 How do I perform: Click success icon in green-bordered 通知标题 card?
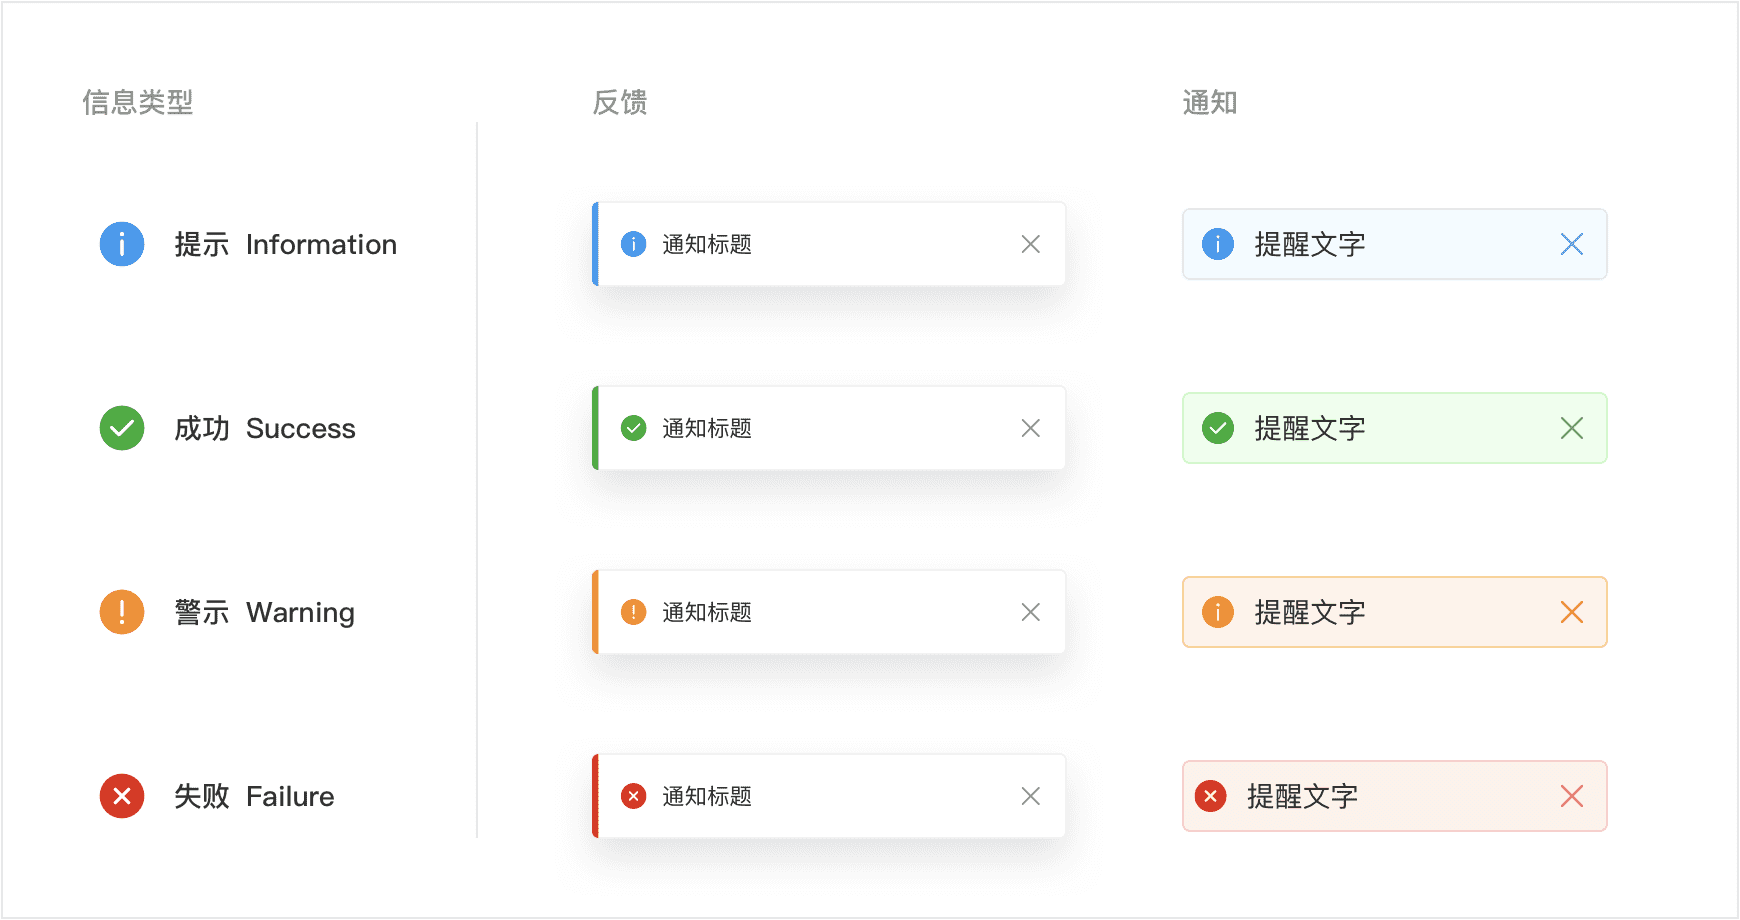634,428
